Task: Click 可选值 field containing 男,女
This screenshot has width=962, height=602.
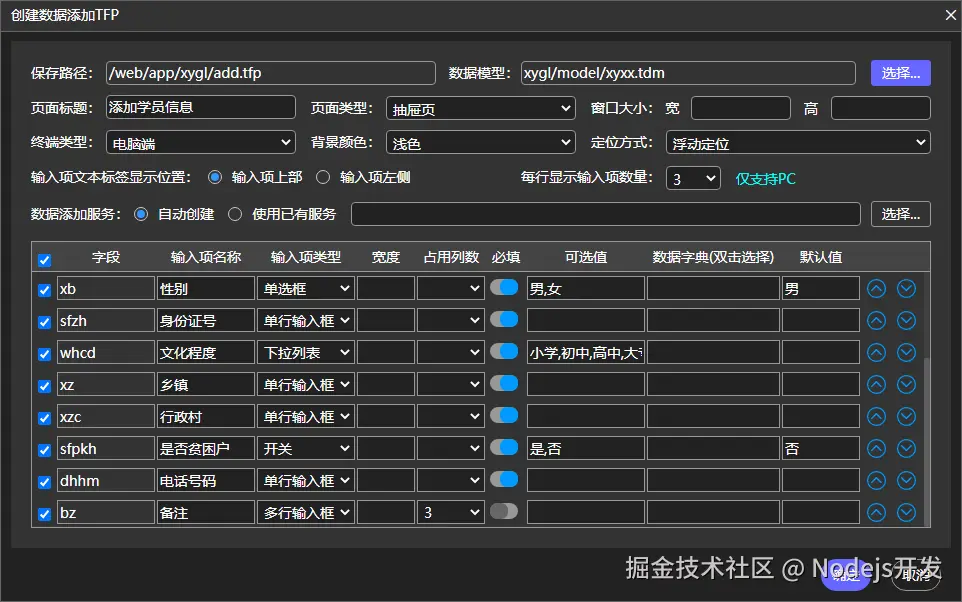Action: (x=585, y=288)
